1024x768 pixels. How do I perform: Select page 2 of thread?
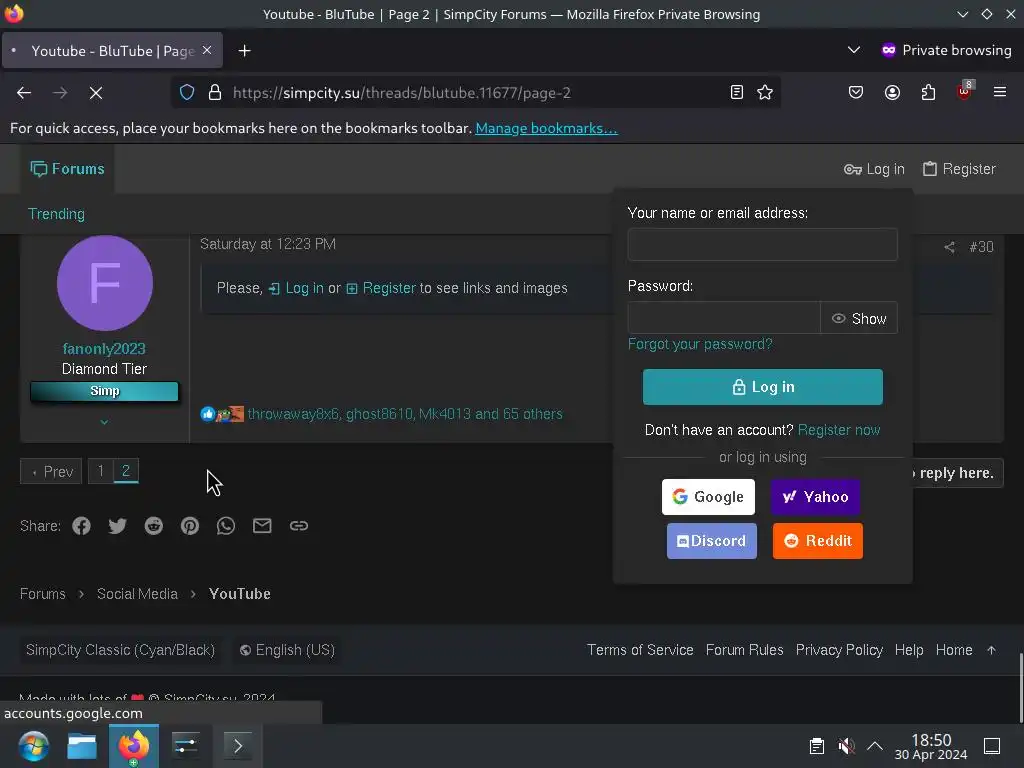pos(126,471)
